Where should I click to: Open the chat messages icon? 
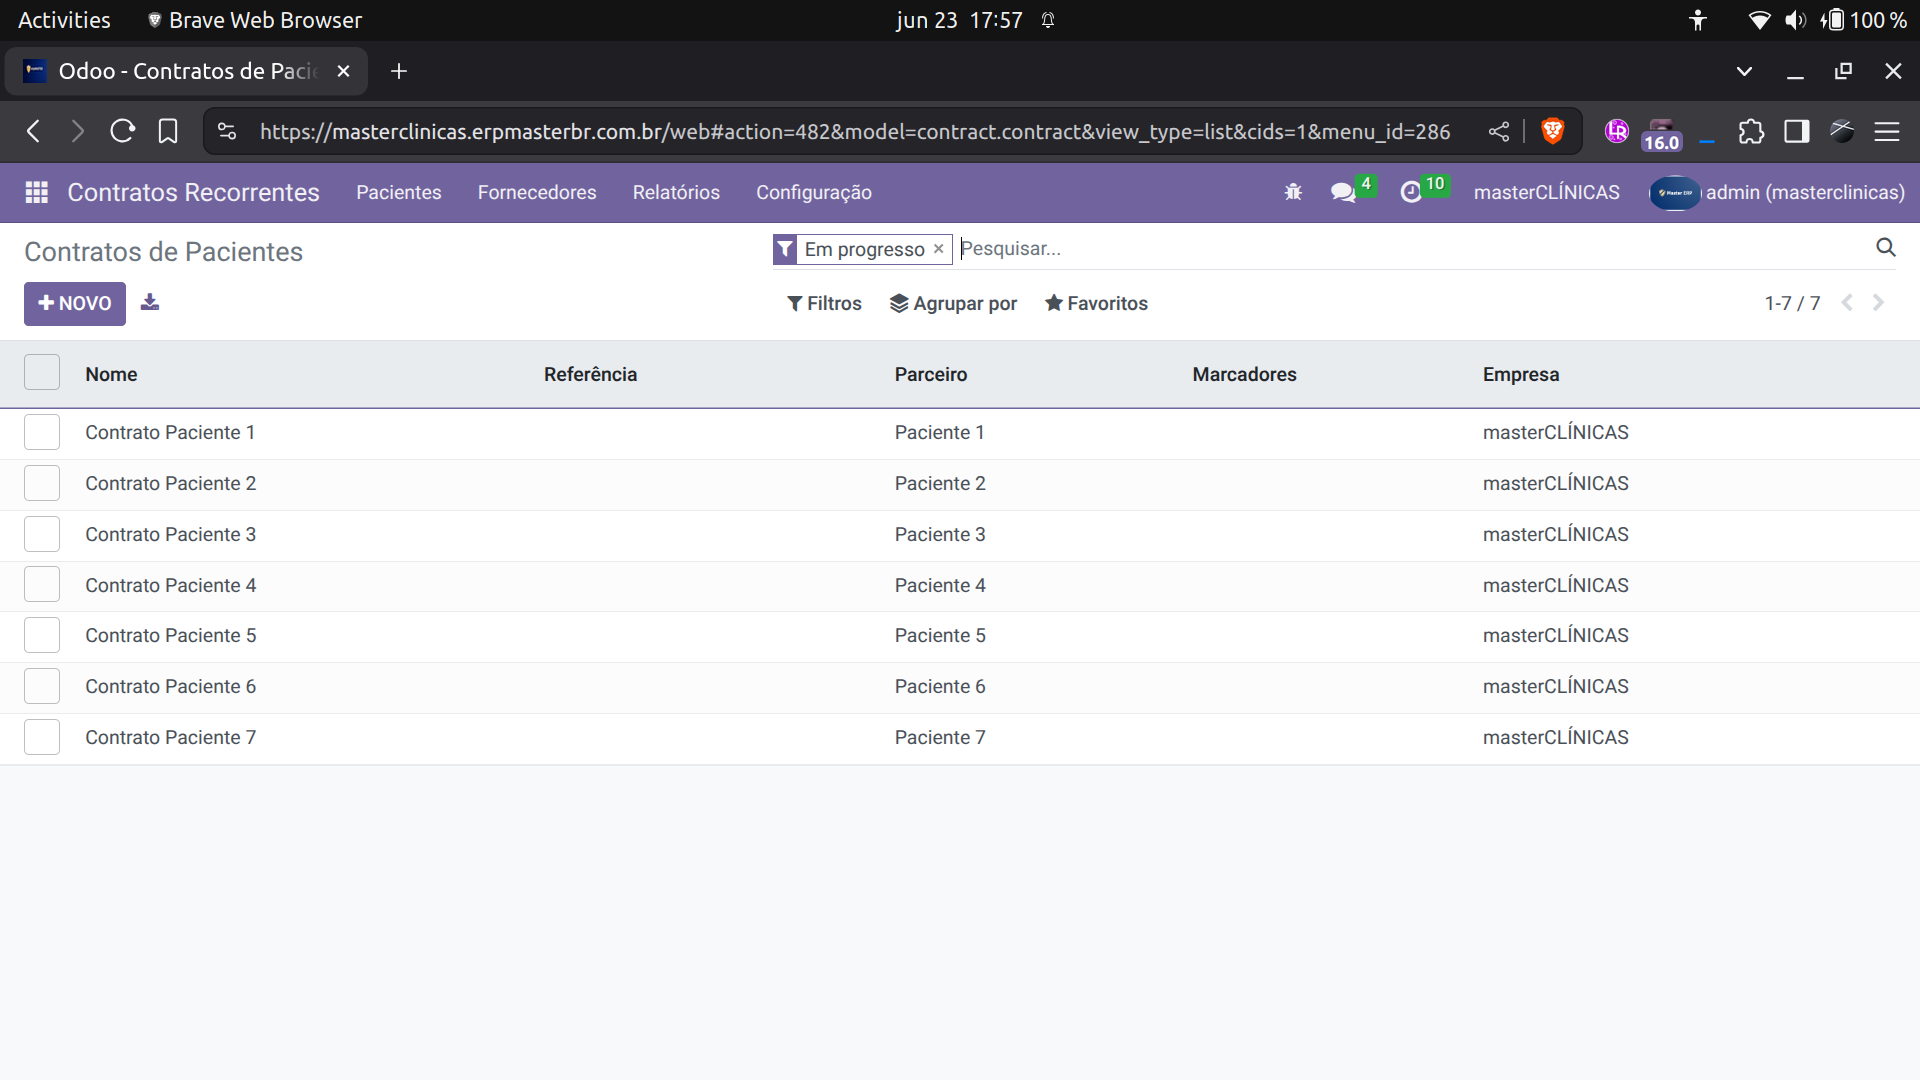point(1343,192)
